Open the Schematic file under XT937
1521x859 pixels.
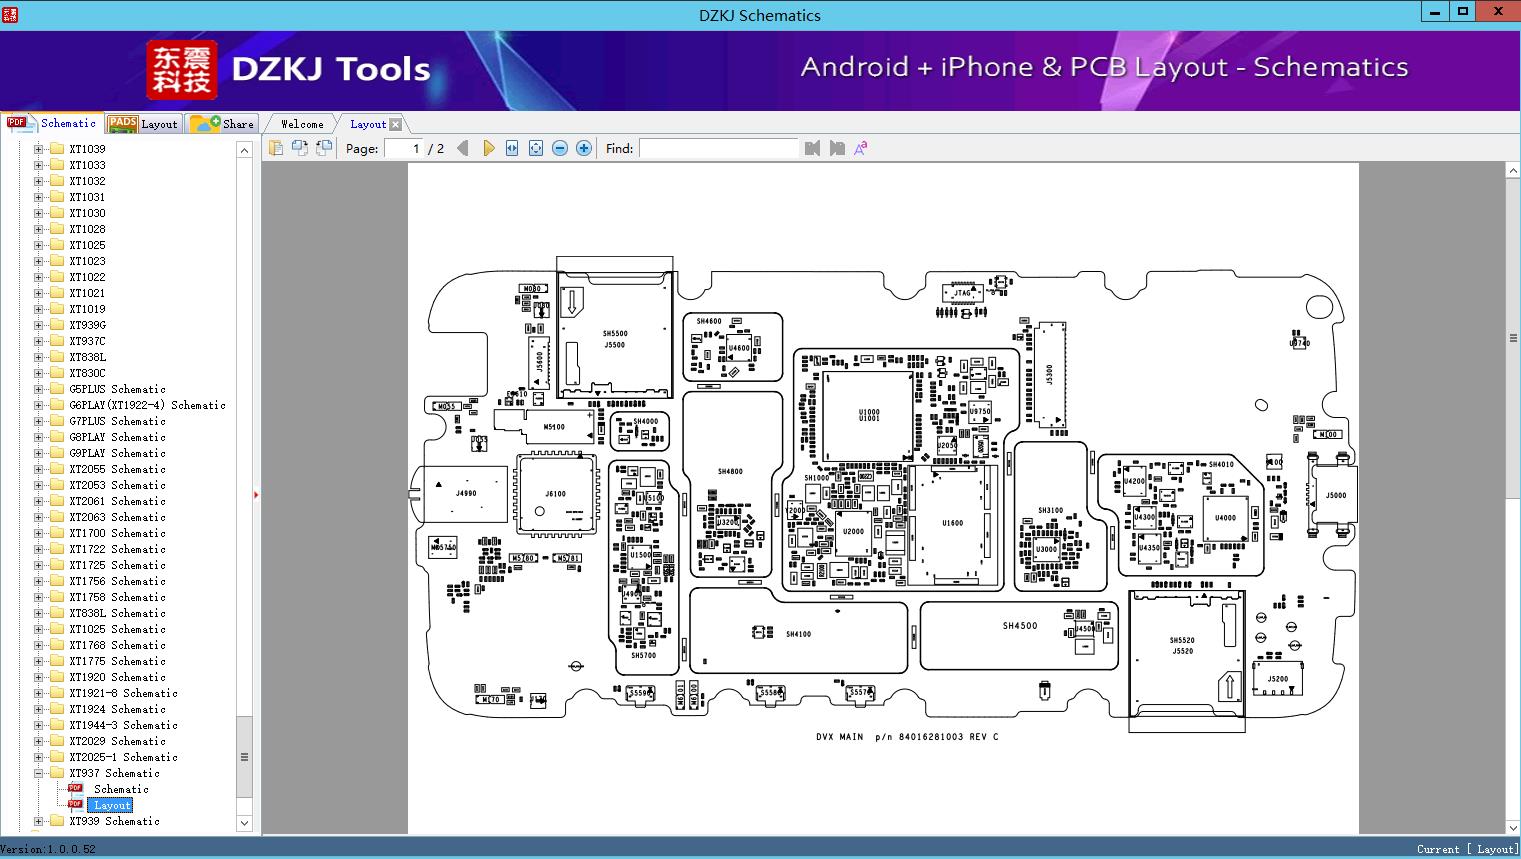[121, 789]
